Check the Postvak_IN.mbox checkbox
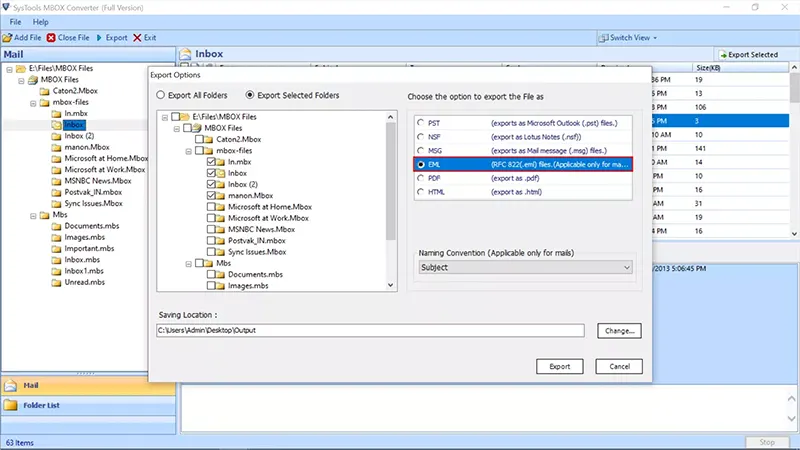This screenshot has width=800, height=450. pos(211,240)
